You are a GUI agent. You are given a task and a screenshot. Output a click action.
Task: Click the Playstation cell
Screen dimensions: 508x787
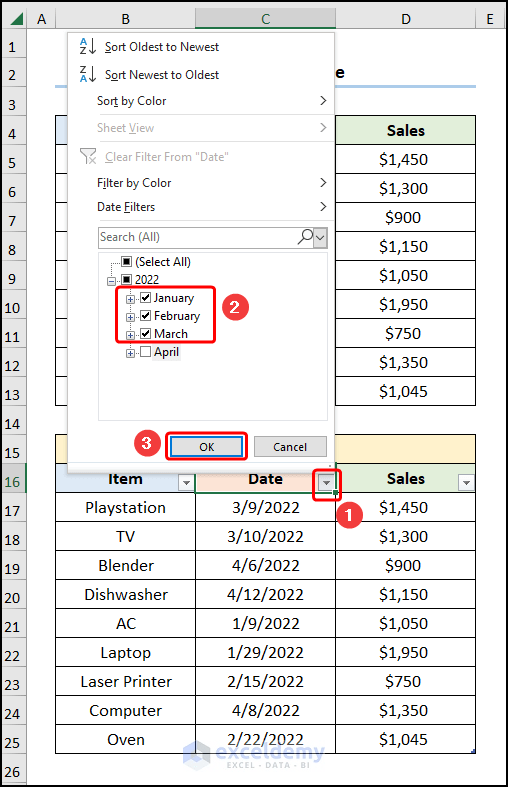click(x=125, y=507)
